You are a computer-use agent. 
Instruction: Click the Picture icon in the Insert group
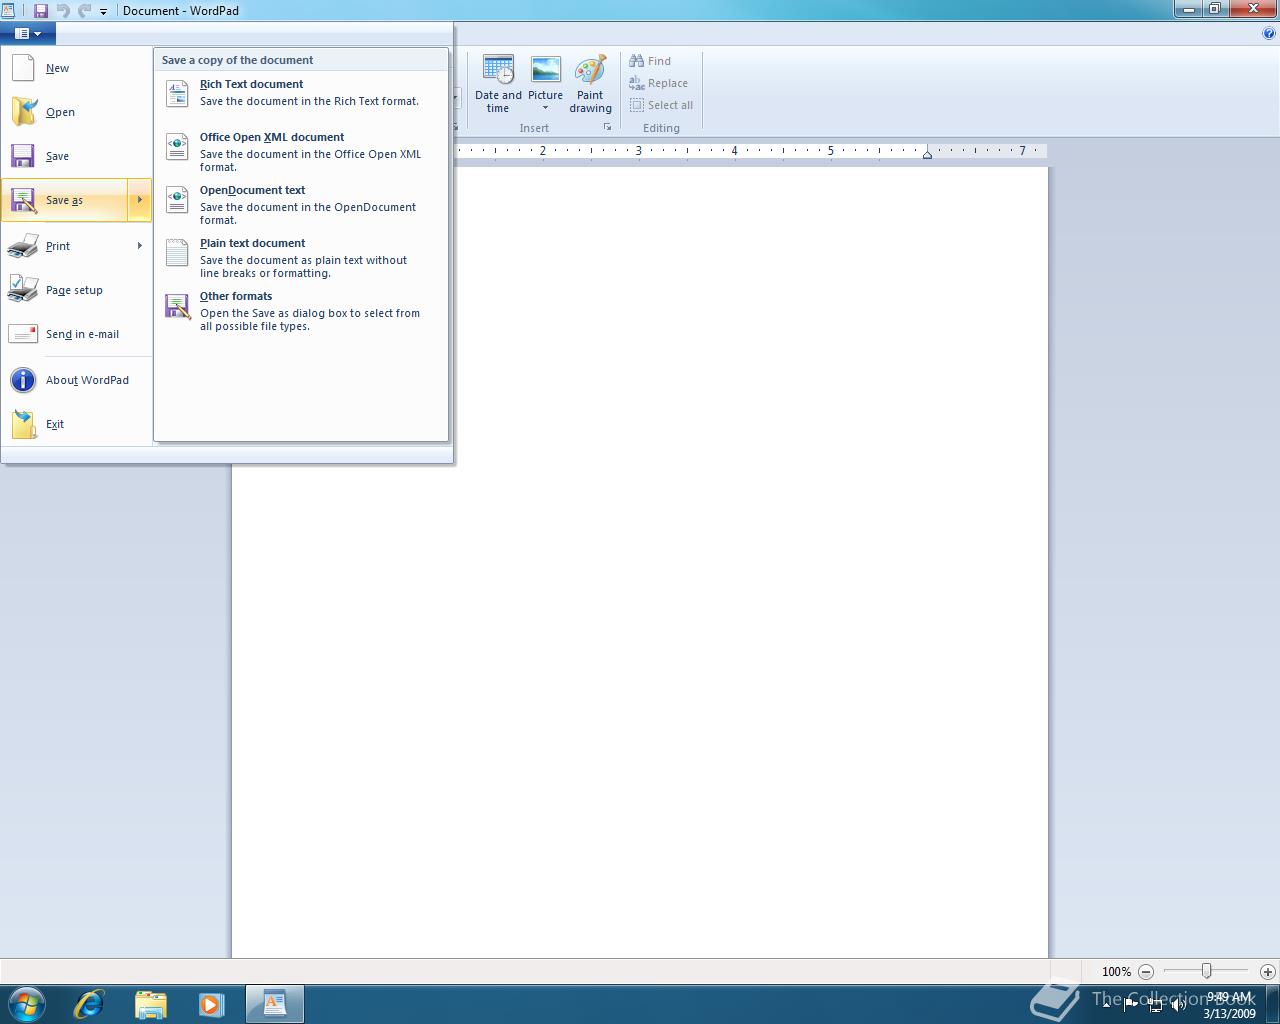pyautogui.click(x=545, y=70)
